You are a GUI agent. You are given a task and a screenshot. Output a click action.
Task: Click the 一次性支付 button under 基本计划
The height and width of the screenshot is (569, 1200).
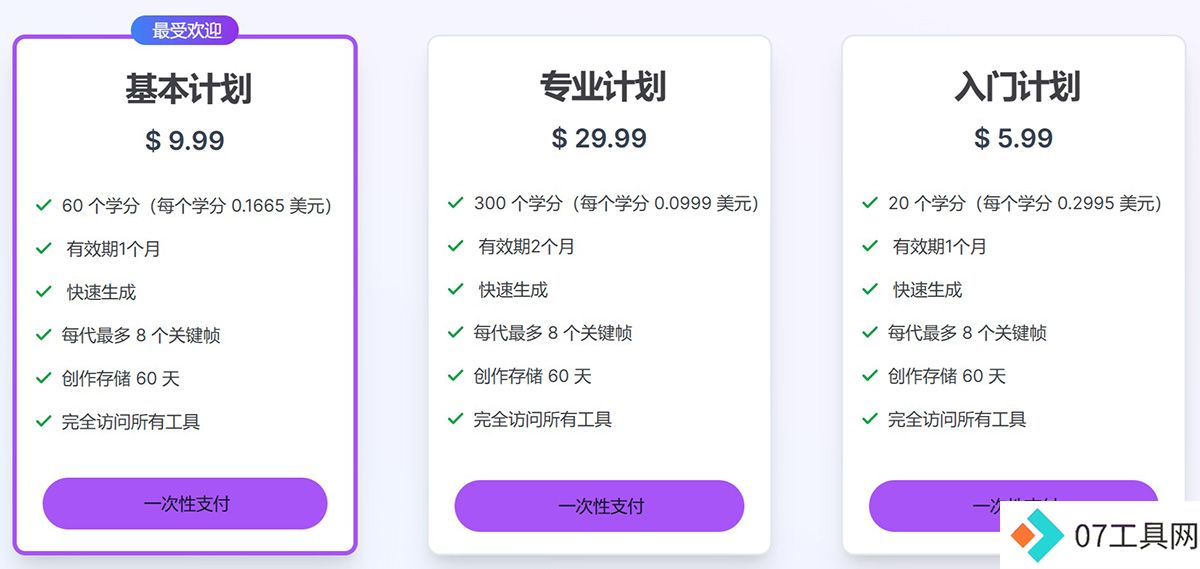point(185,503)
